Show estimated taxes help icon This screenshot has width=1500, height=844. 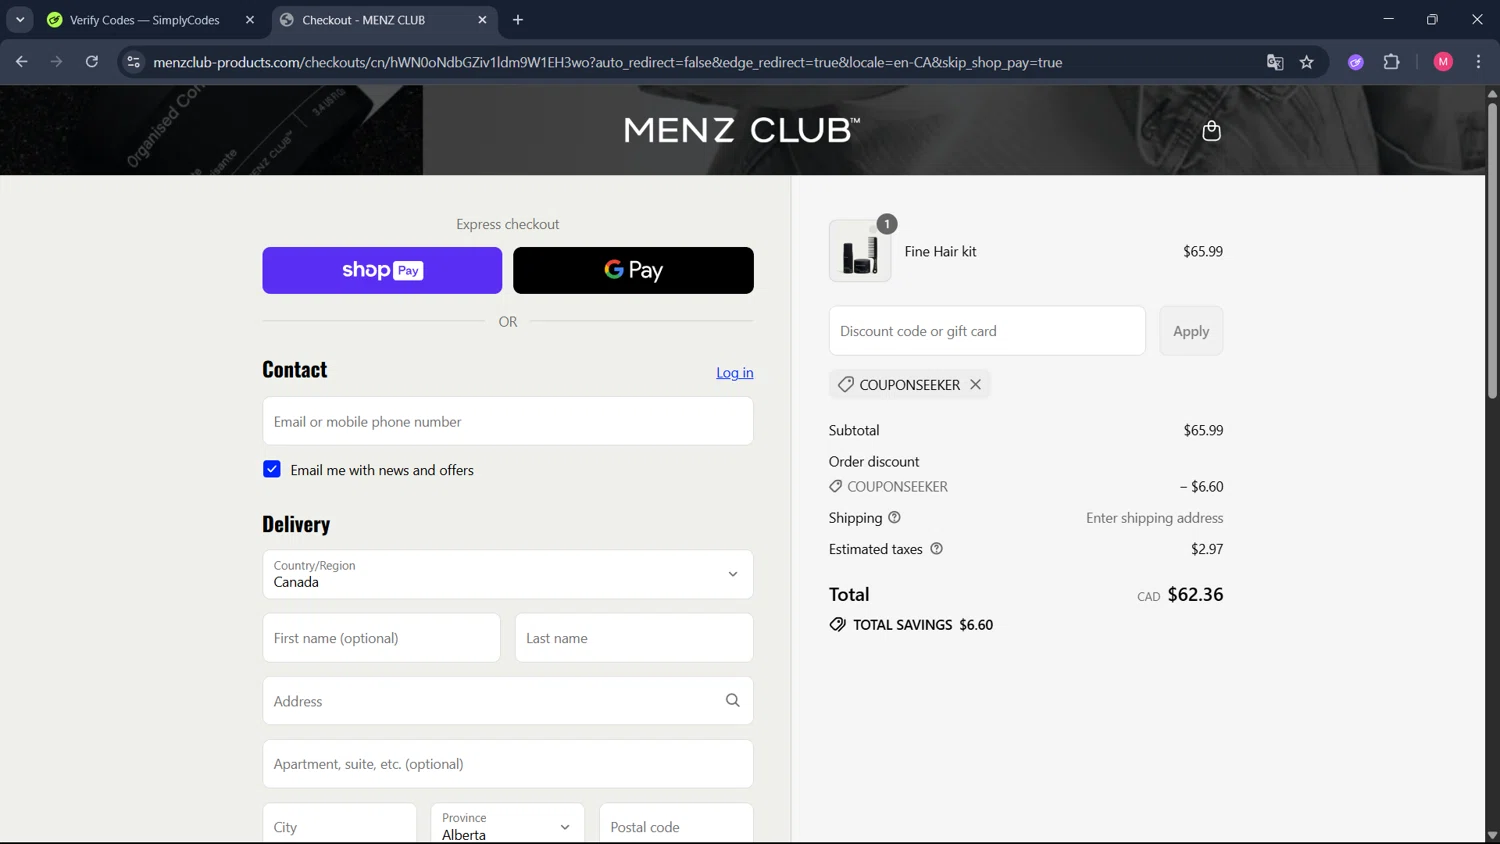(936, 548)
